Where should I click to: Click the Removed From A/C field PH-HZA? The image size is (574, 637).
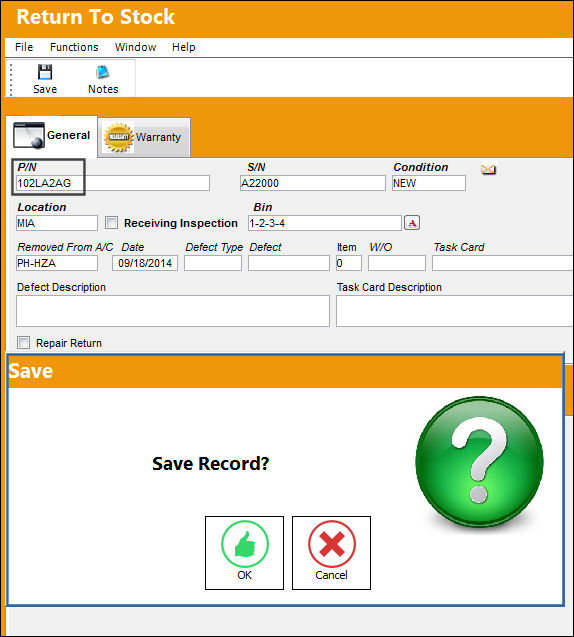coord(57,263)
